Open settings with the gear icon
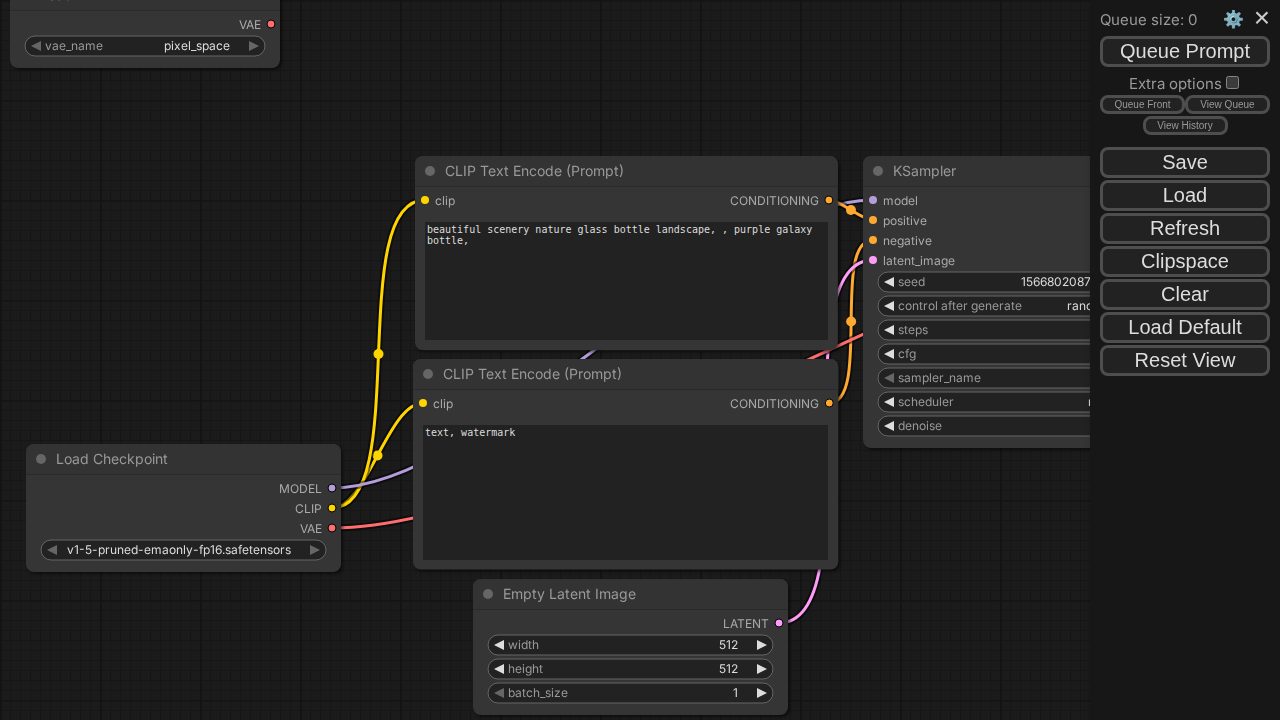Viewport: 1280px width, 720px height. (1233, 19)
